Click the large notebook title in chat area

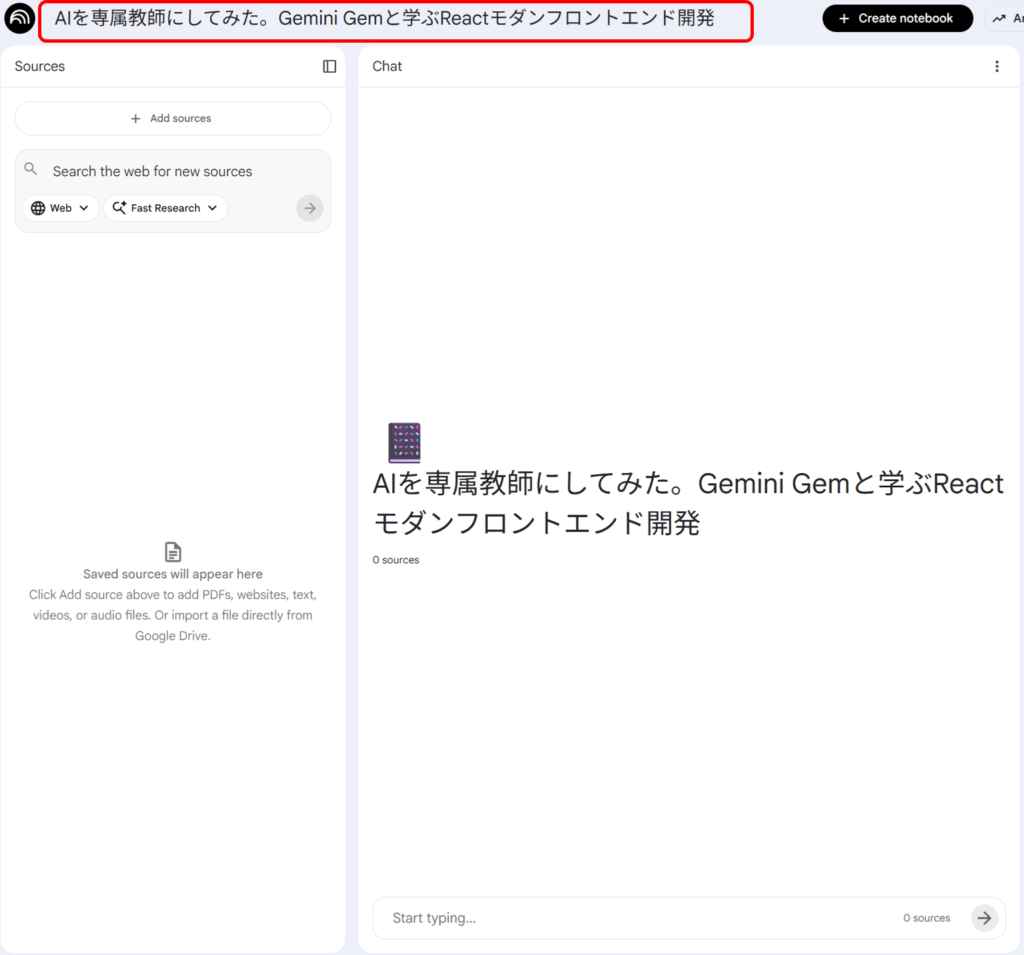(688, 503)
